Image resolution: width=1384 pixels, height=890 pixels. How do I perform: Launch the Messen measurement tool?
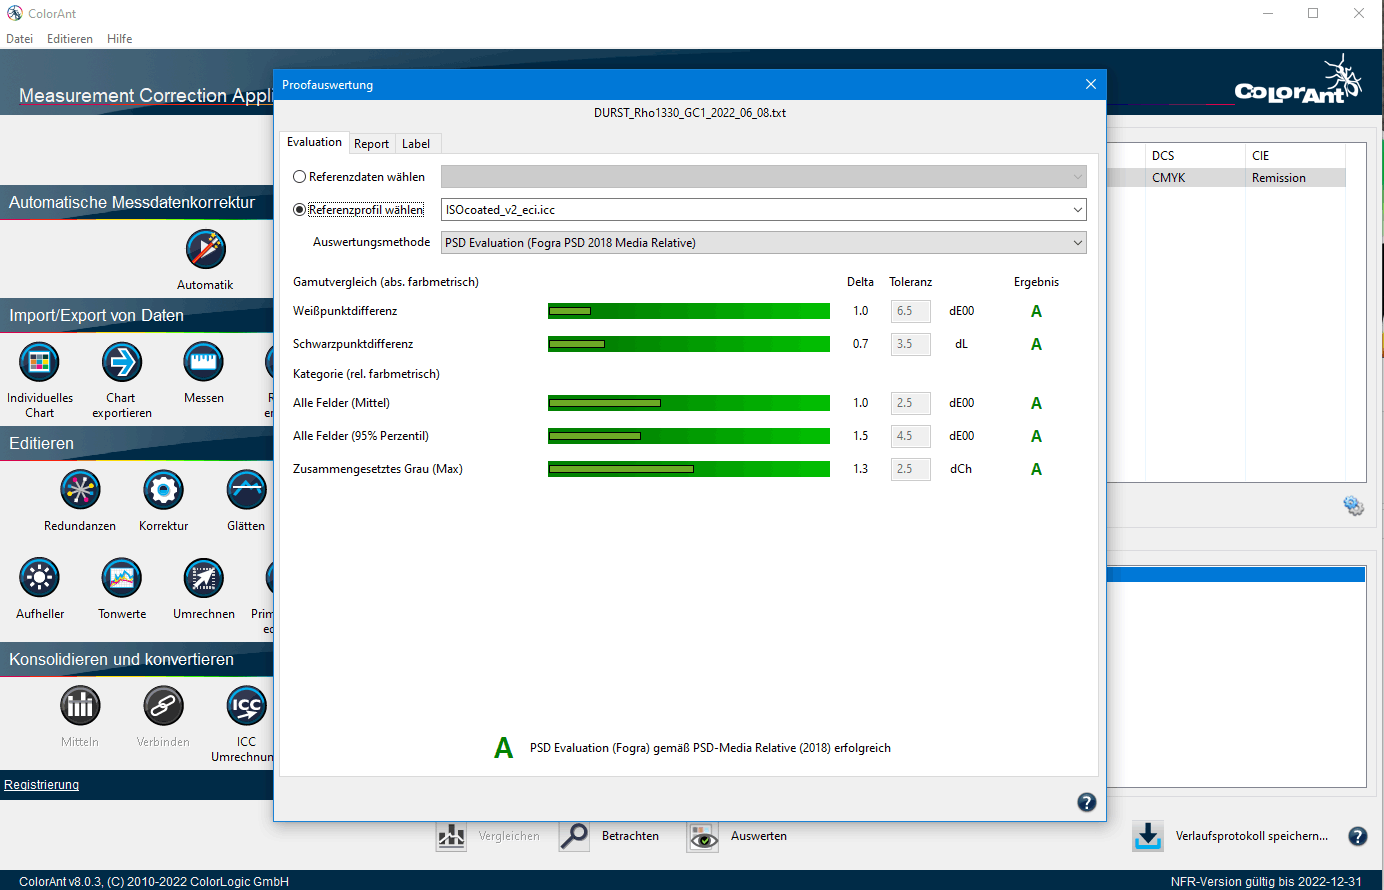click(204, 362)
